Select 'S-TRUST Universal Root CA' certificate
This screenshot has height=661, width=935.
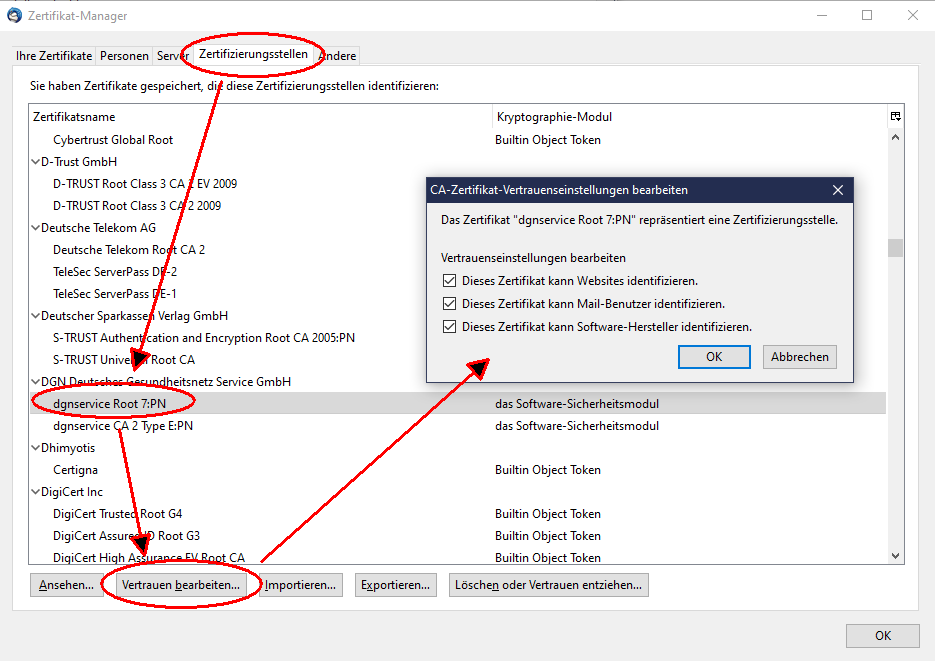(124, 360)
